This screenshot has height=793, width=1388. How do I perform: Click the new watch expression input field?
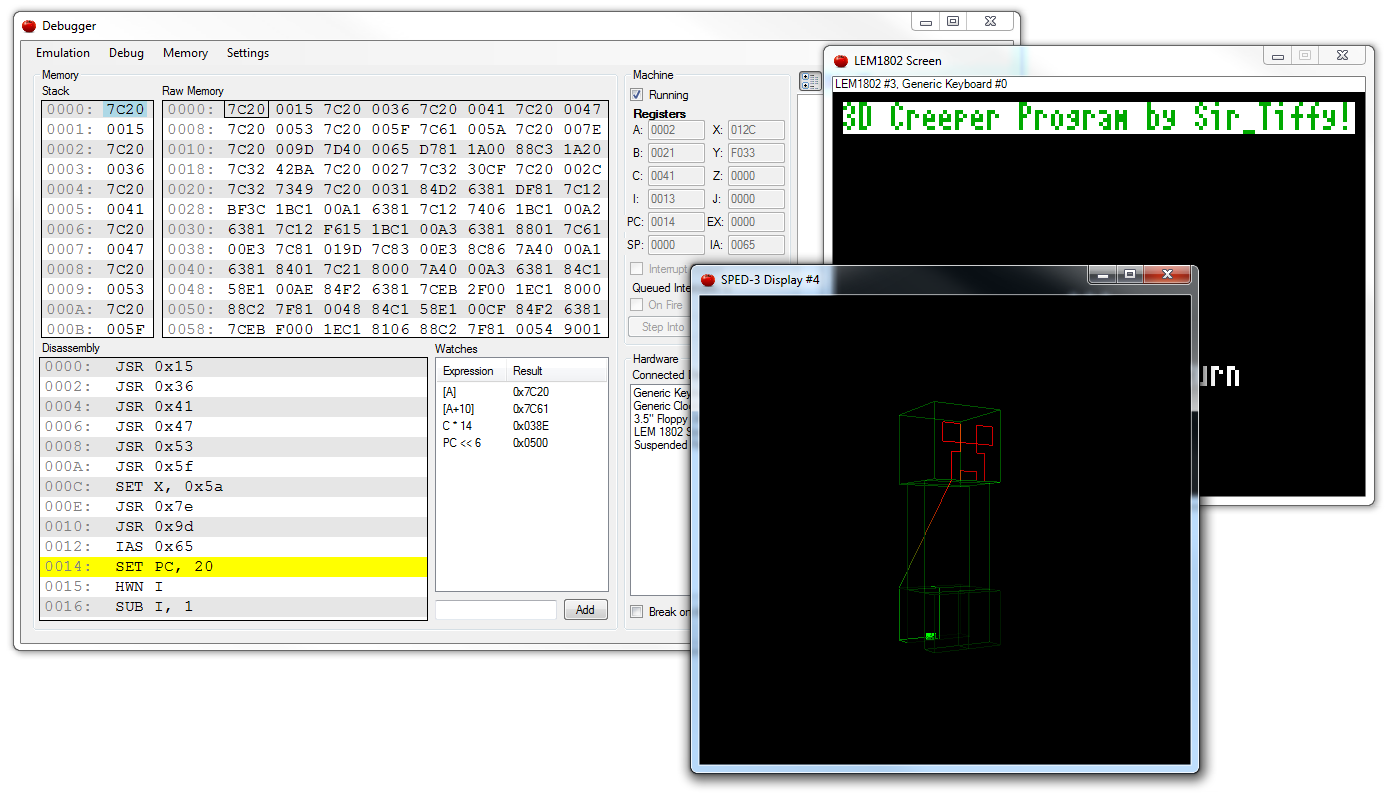tap(496, 610)
